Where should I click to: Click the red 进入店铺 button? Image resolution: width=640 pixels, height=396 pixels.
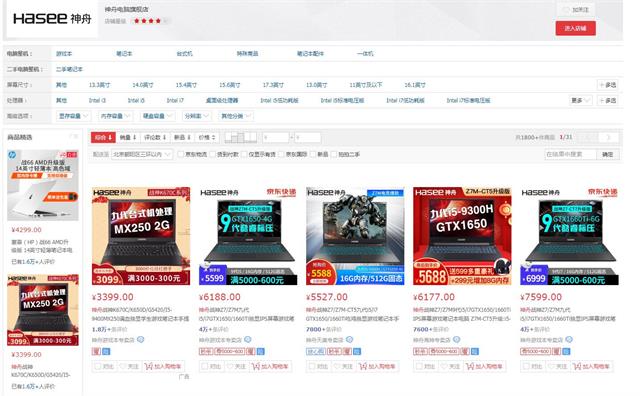[575, 28]
